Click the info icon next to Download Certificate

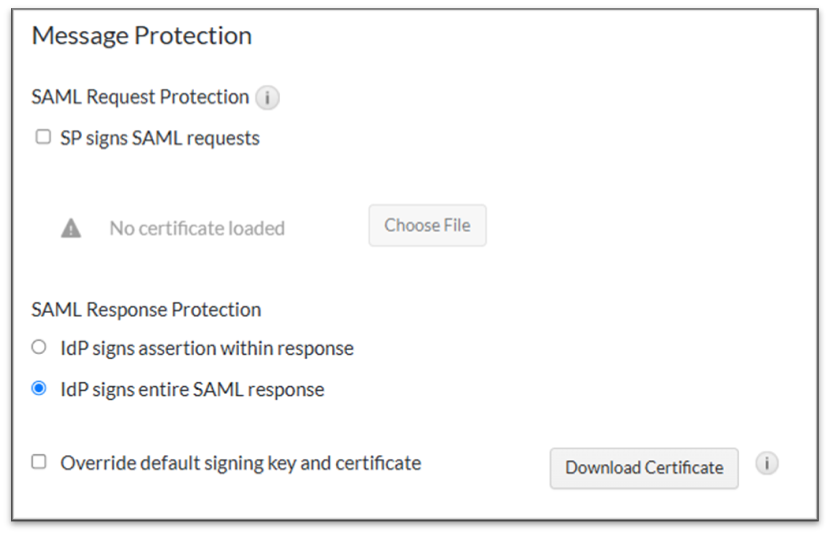pos(767,464)
